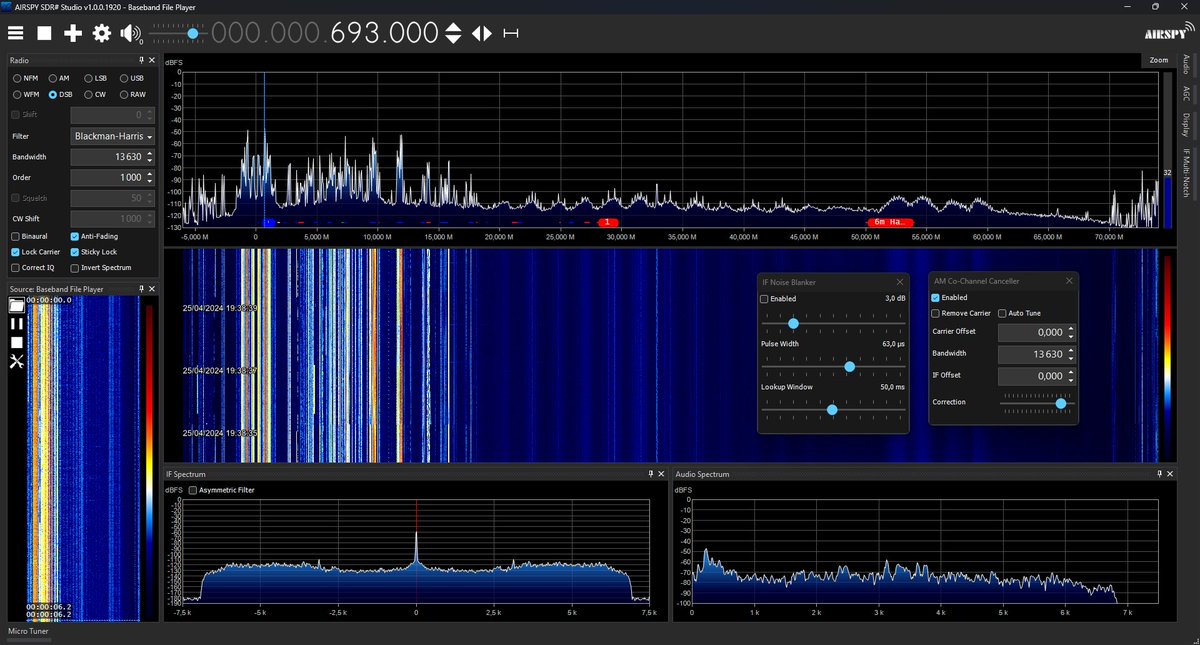Select the AM demodulation mode
The image size is (1200, 645).
[x=59, y=78]
